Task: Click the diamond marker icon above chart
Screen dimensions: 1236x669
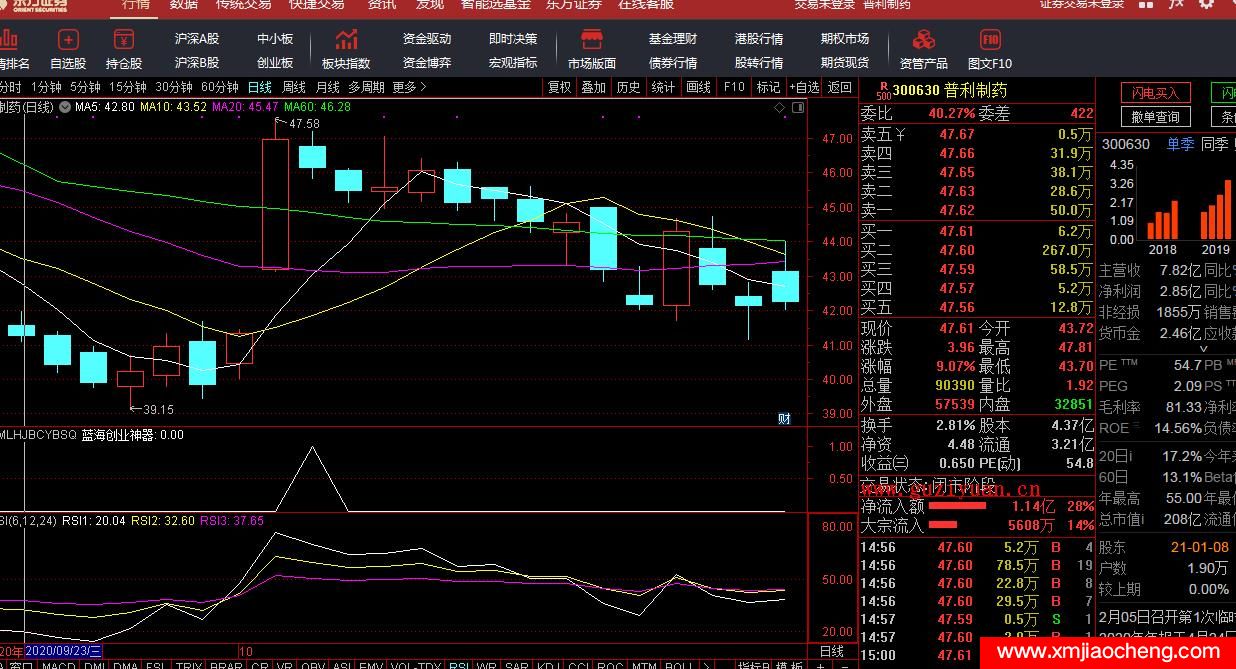Action: [x=779, y=106]
